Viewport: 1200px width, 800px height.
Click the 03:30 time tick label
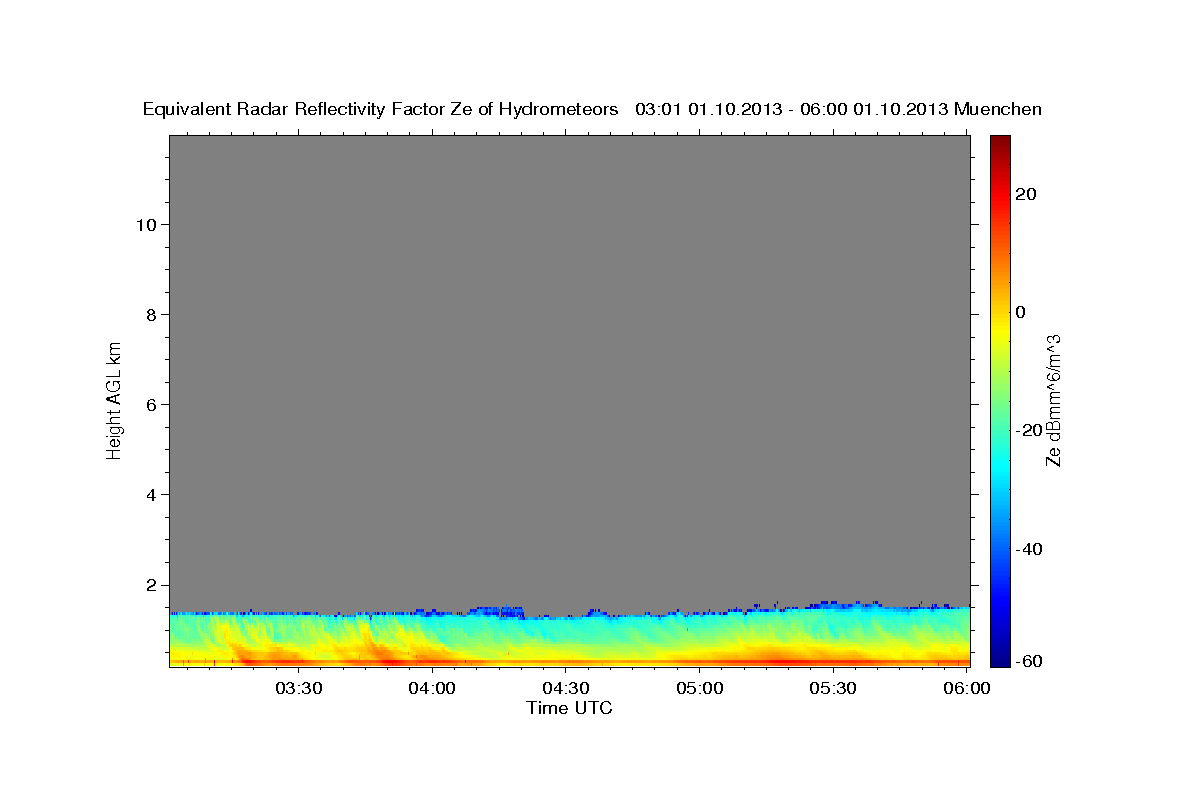tap(299, 688)
